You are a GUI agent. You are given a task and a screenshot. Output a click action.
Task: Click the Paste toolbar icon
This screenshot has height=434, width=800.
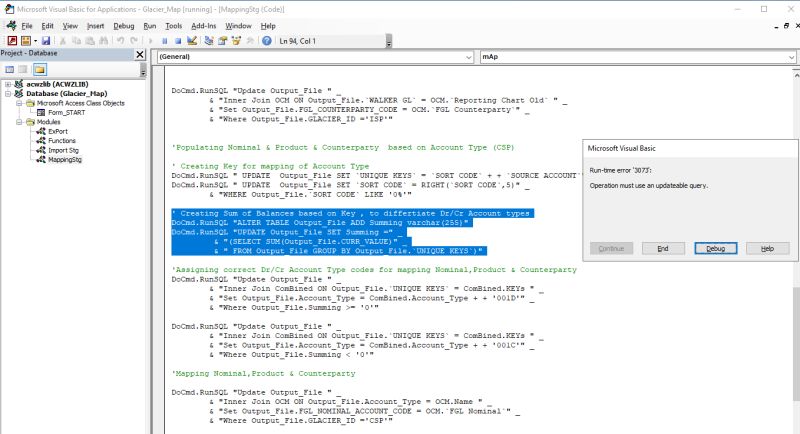90,41
